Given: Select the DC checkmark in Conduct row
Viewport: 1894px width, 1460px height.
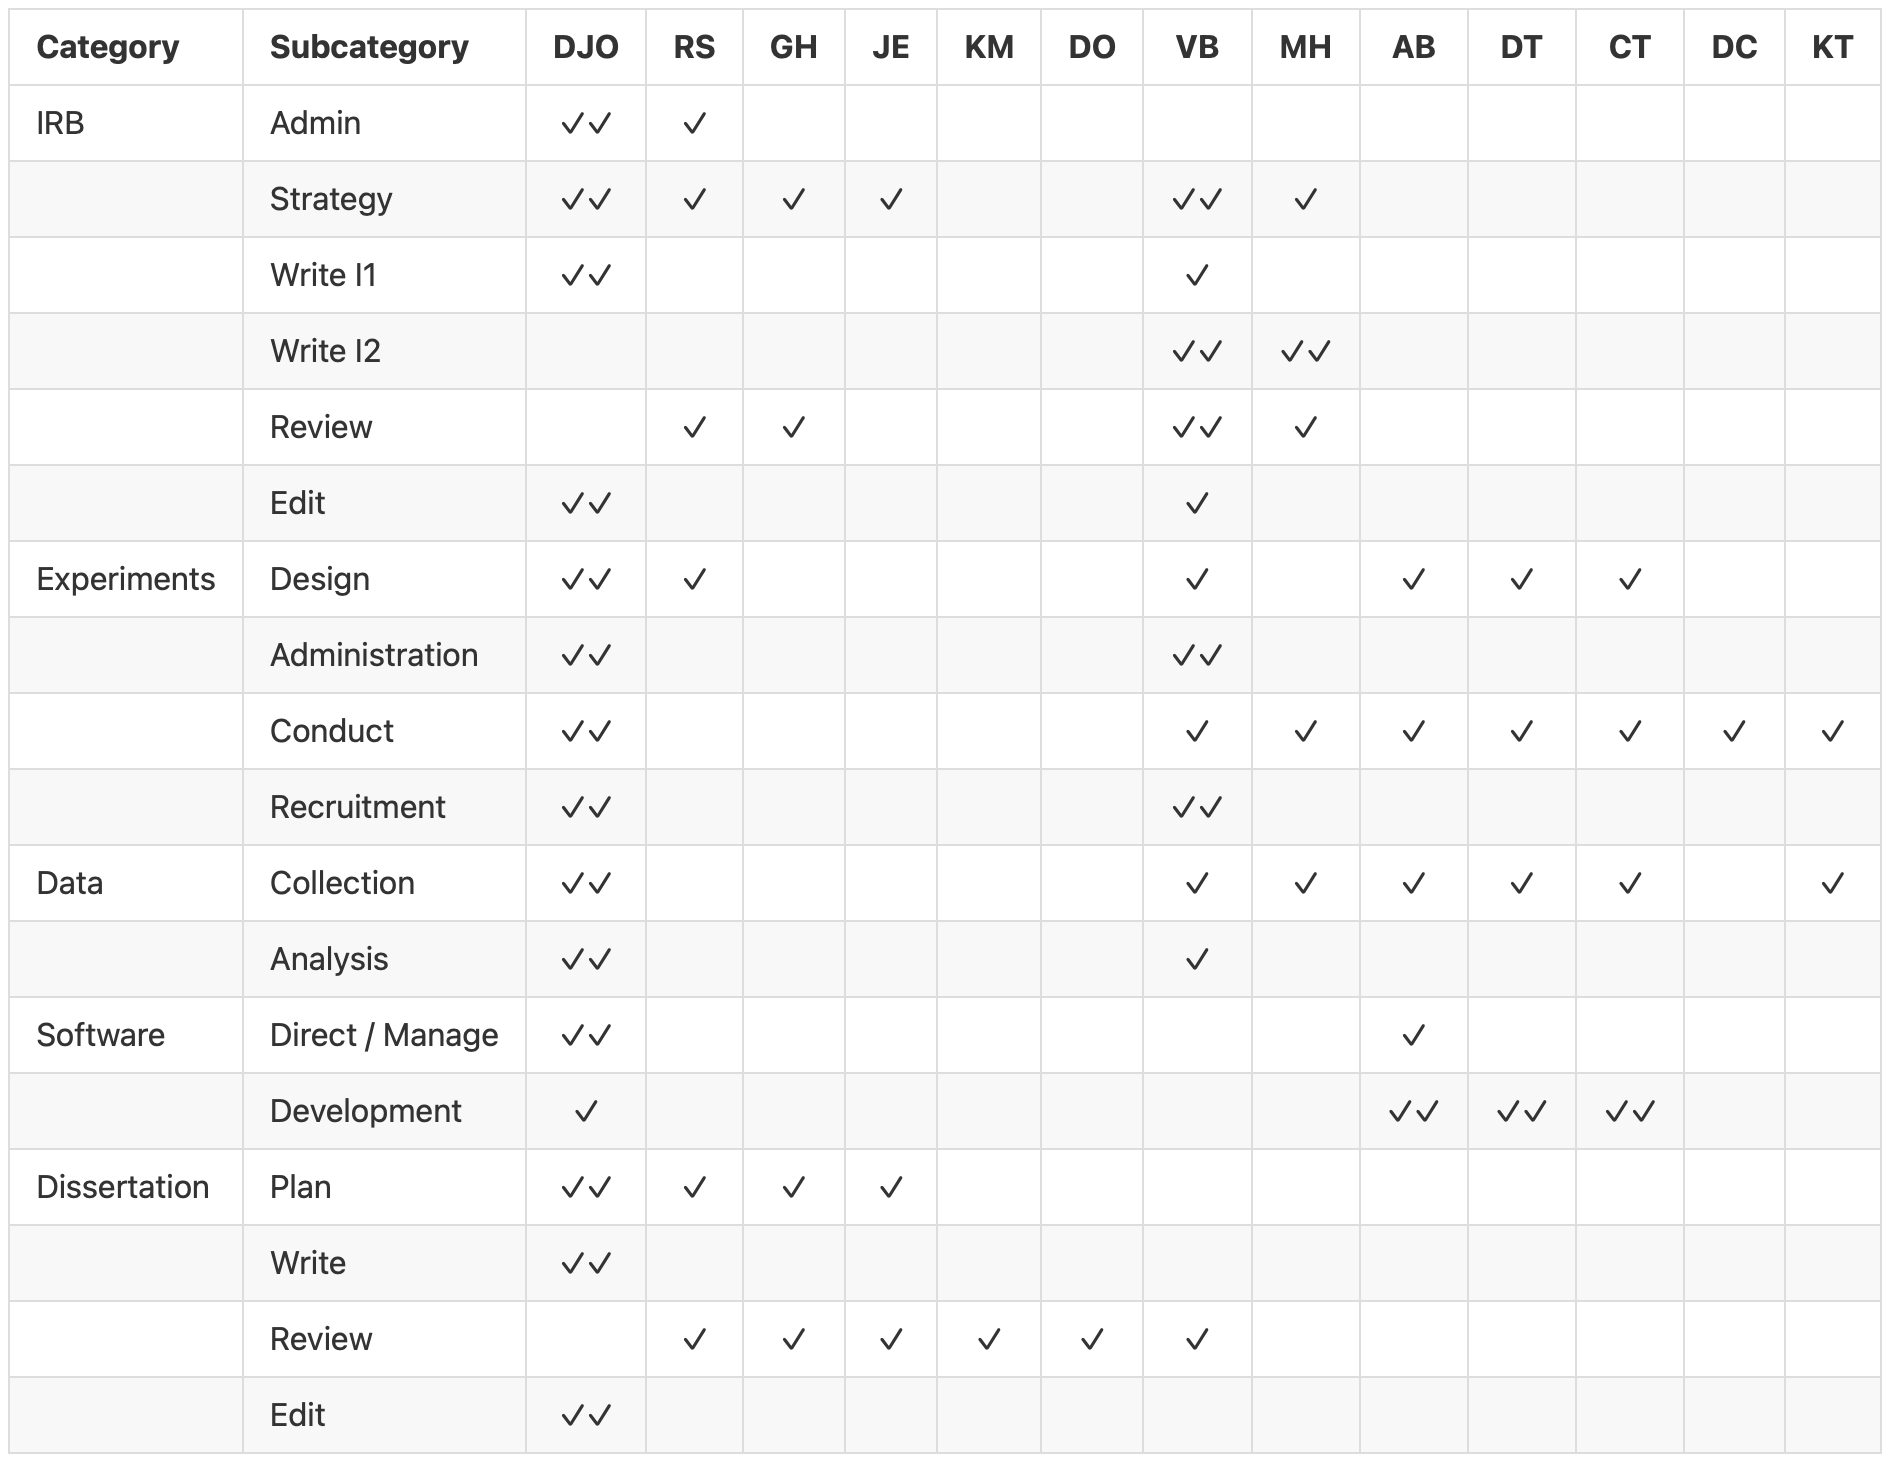Looking at the screenshot, I should [x=1733, y=732].
